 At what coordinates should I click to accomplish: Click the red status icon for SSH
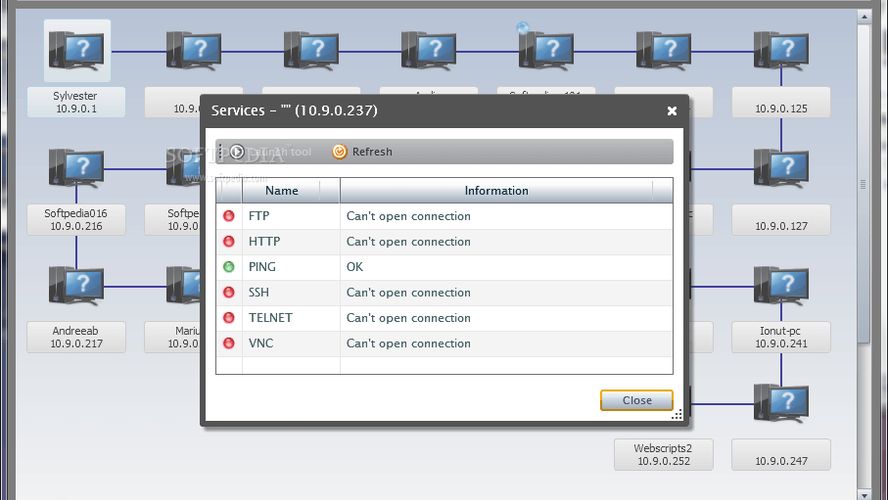229,292
